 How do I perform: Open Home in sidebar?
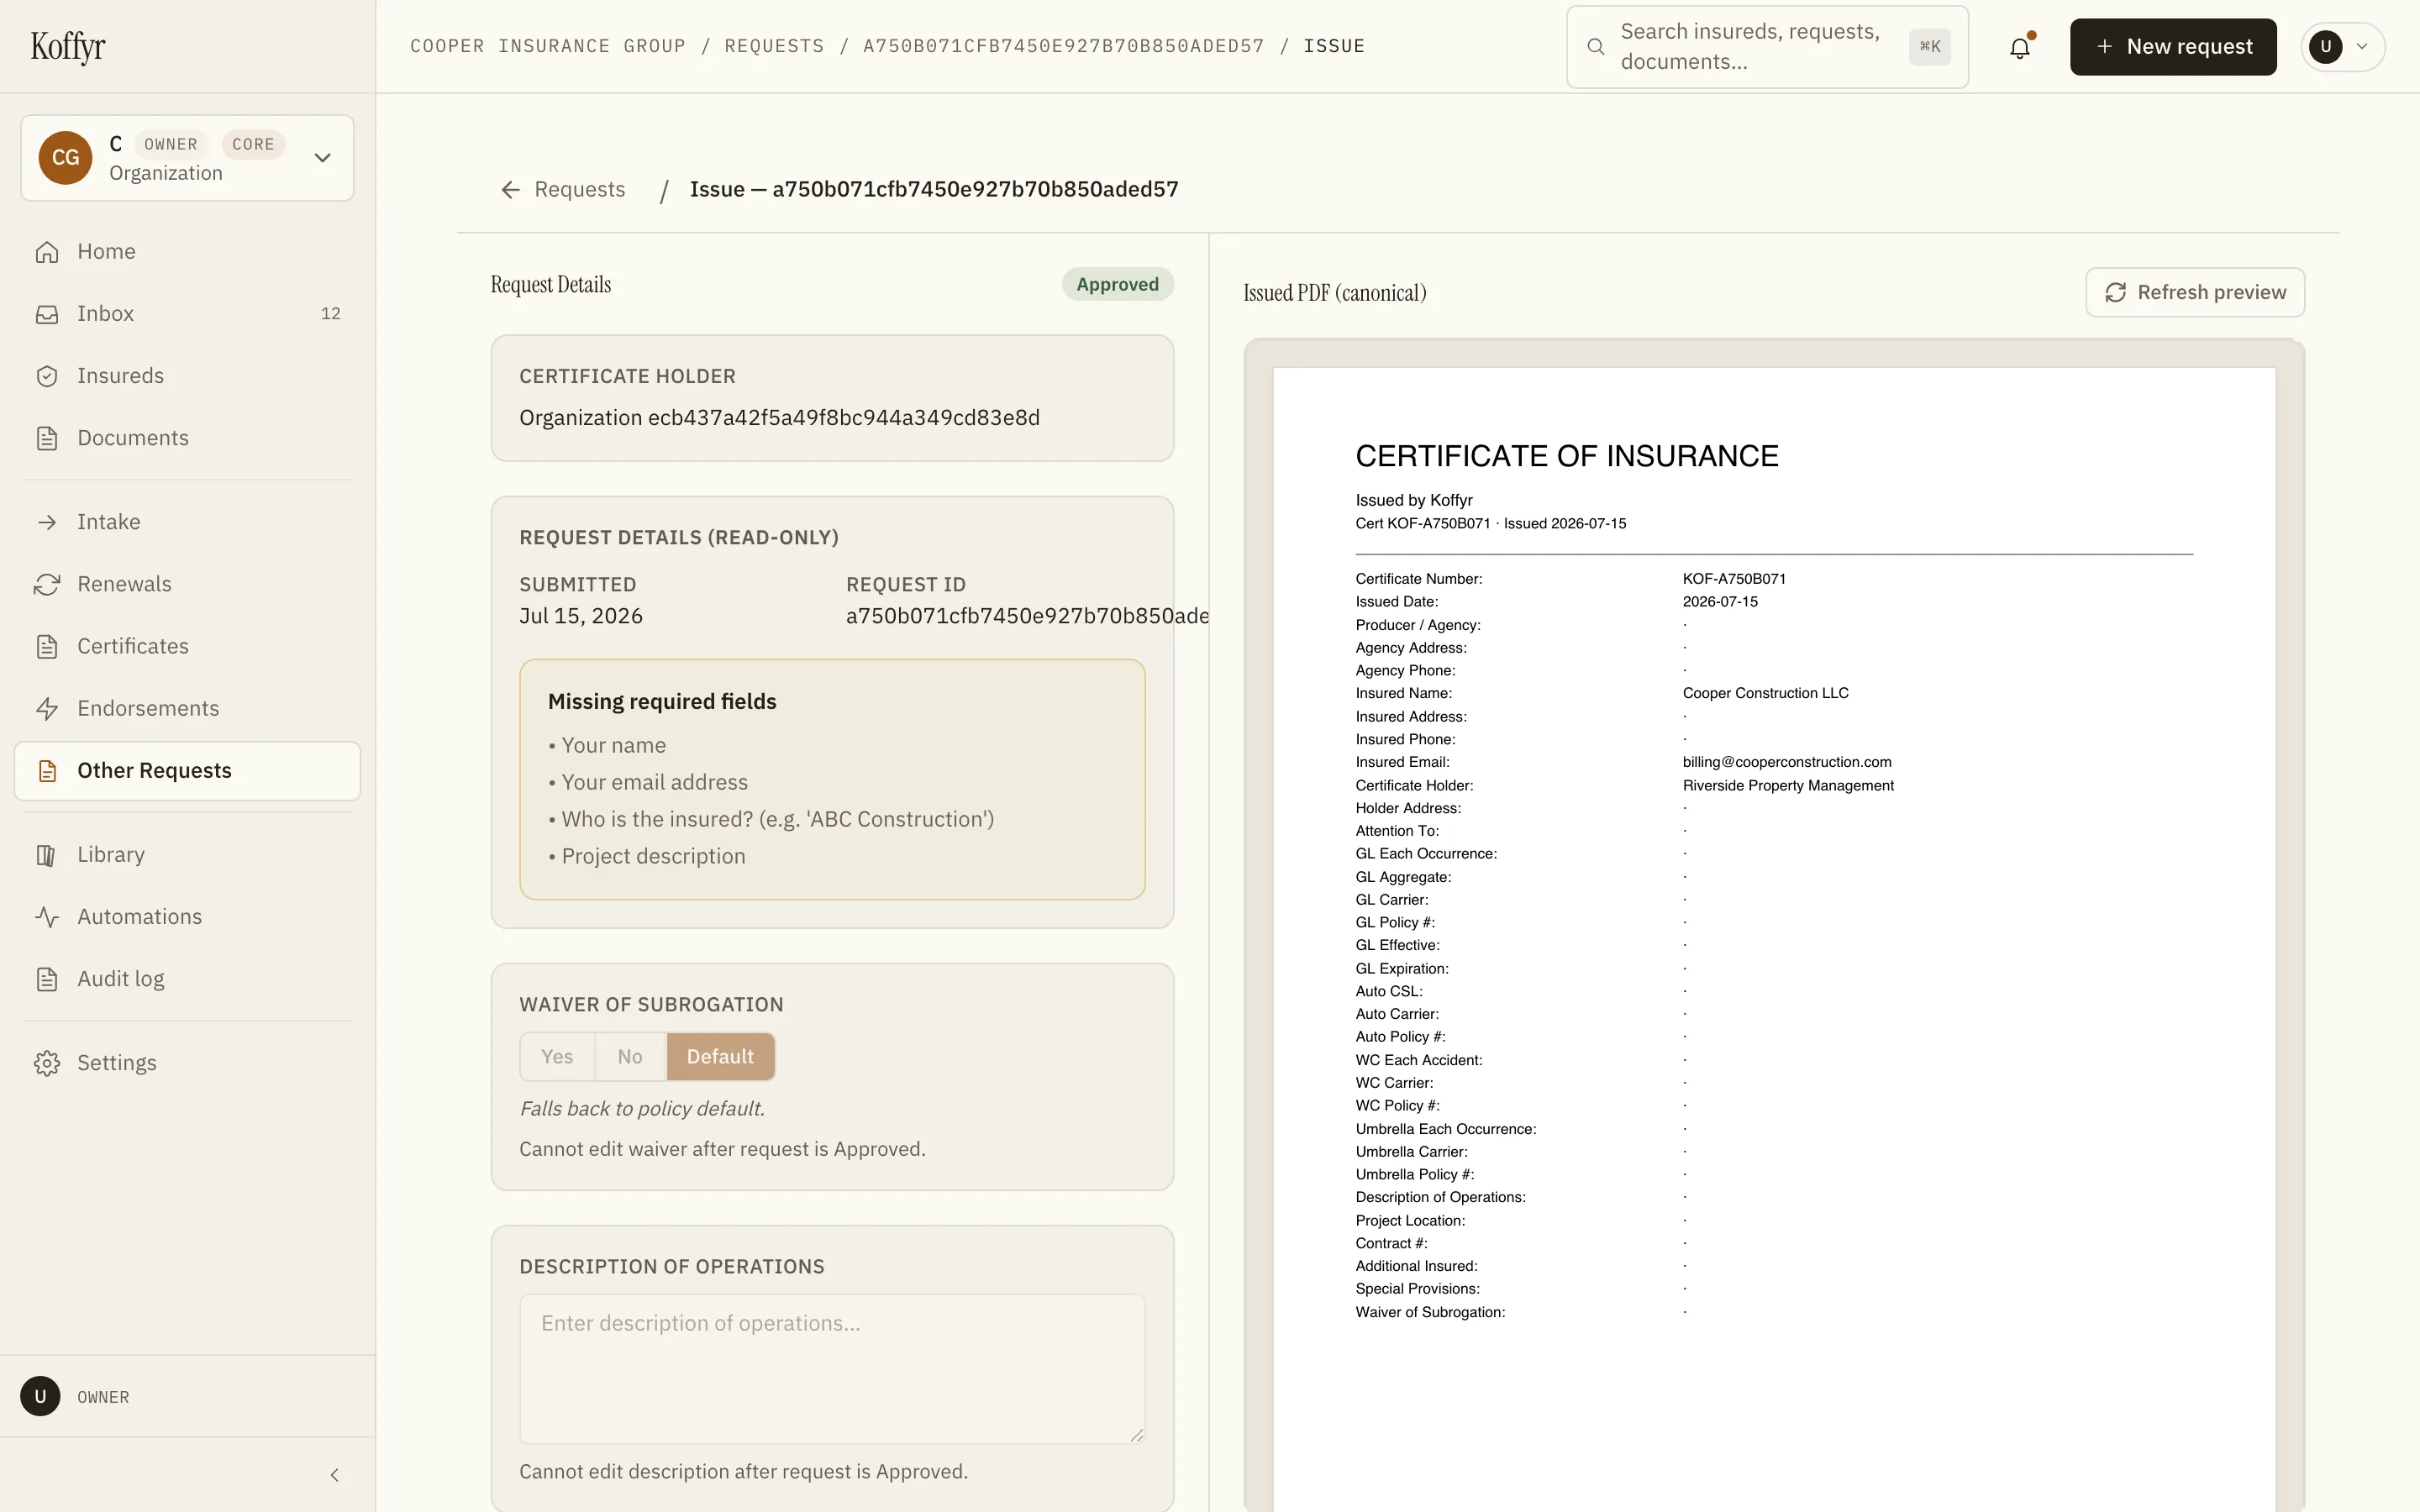point(187,252)
